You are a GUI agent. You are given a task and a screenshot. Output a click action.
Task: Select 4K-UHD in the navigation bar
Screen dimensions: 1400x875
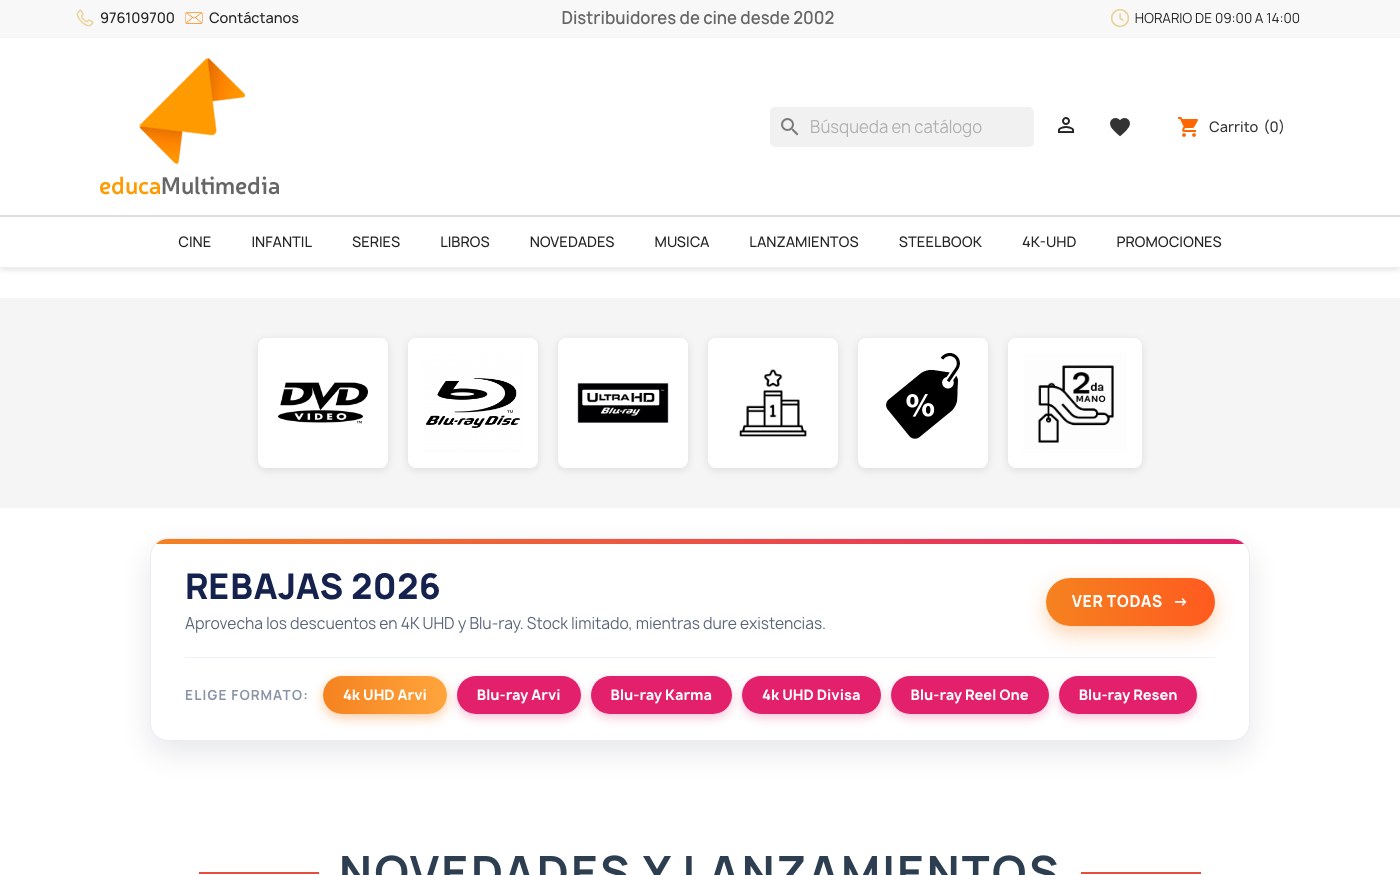[x=1049, y=242]
